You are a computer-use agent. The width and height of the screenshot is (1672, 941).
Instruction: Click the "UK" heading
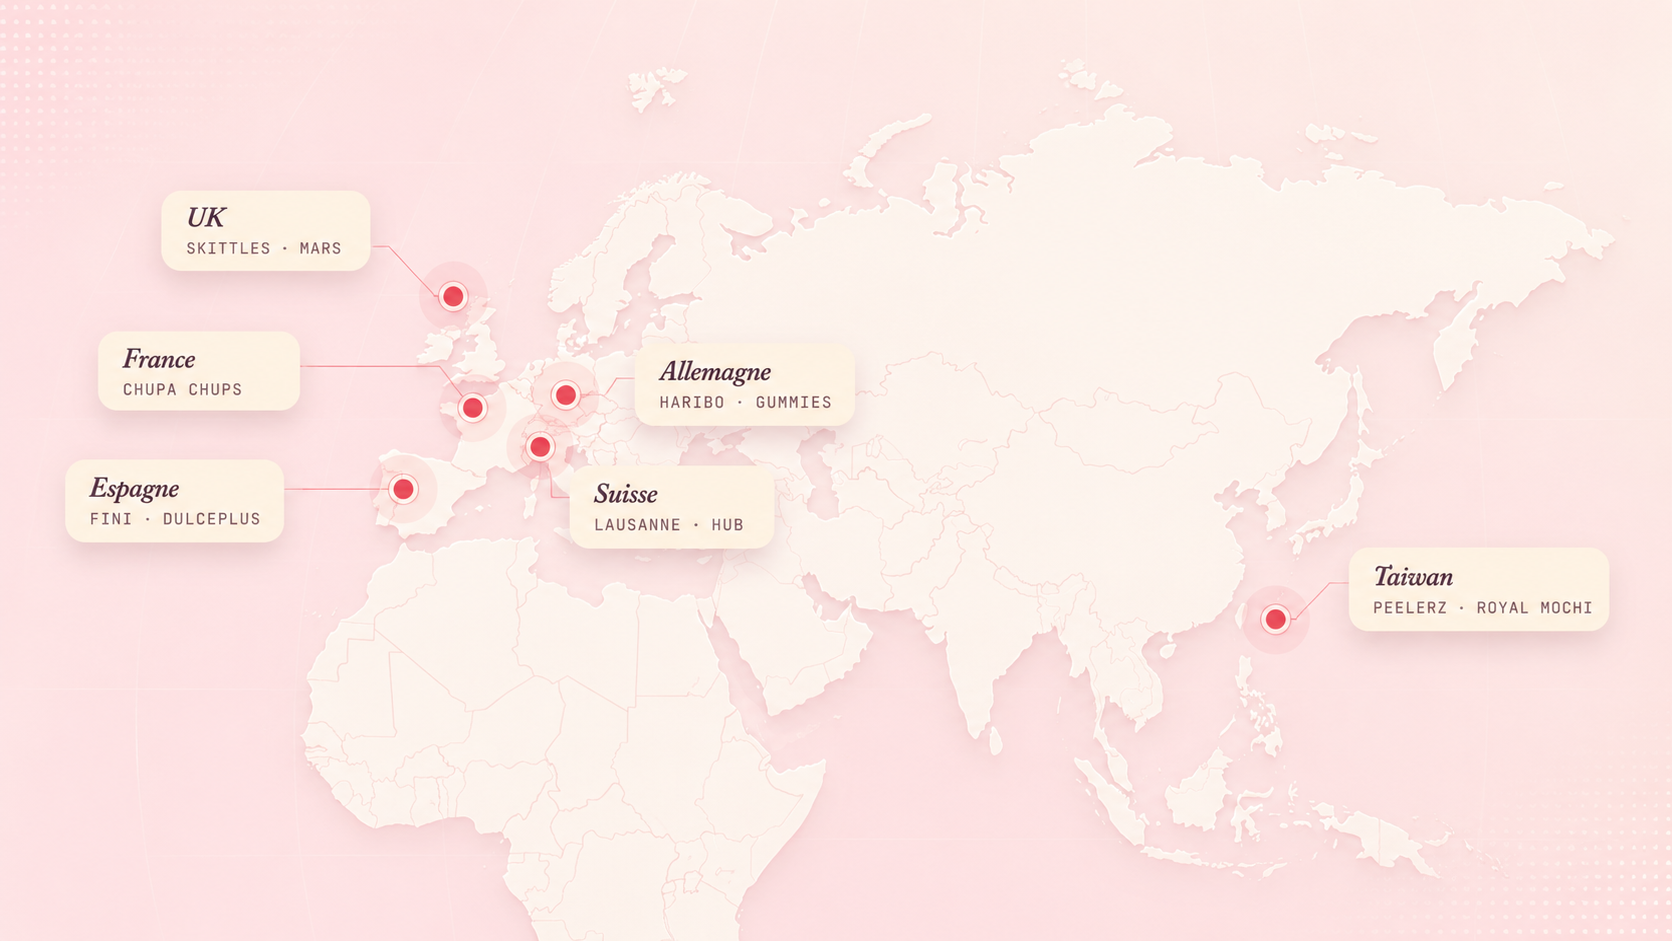coord(206,218)
